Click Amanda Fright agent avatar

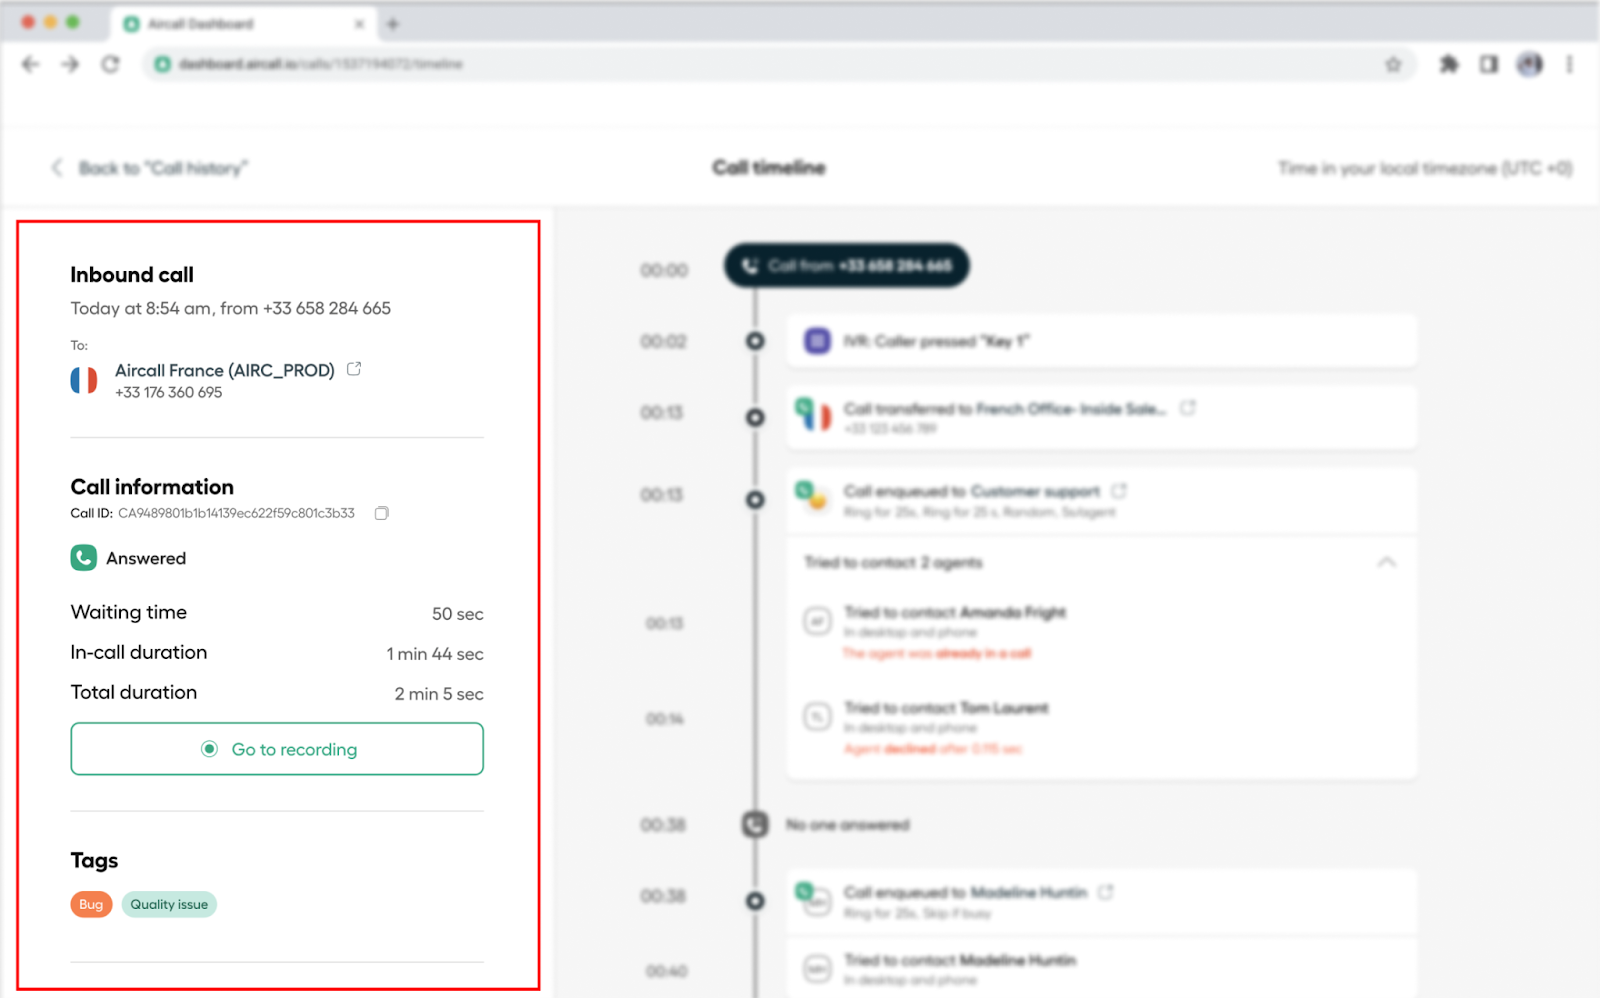tap(817, 621)
